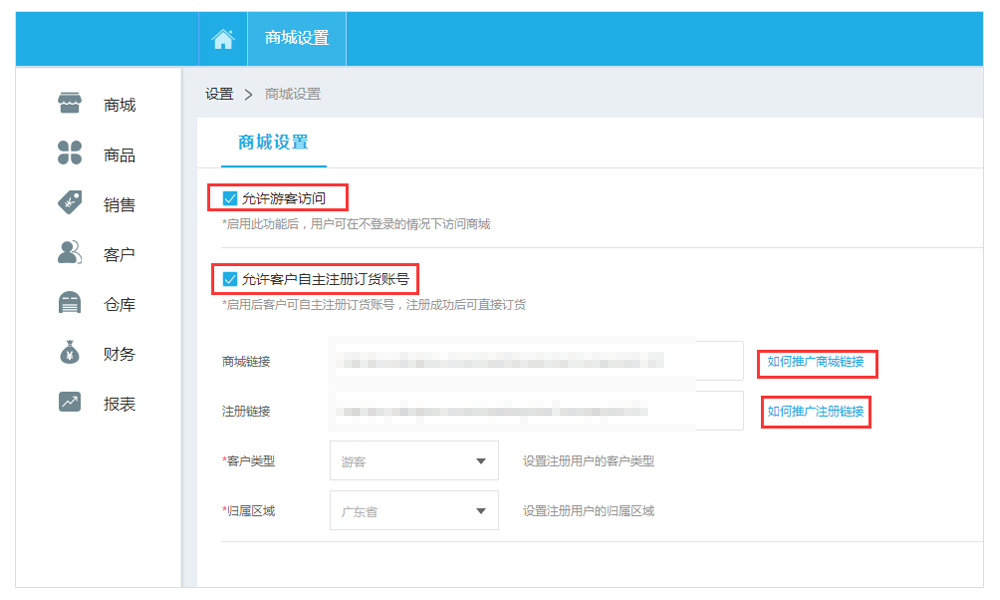The image size is (1000, 600).
Task: Expand the 客户类型 dropdown showing 游客
Action: [413, 461]
